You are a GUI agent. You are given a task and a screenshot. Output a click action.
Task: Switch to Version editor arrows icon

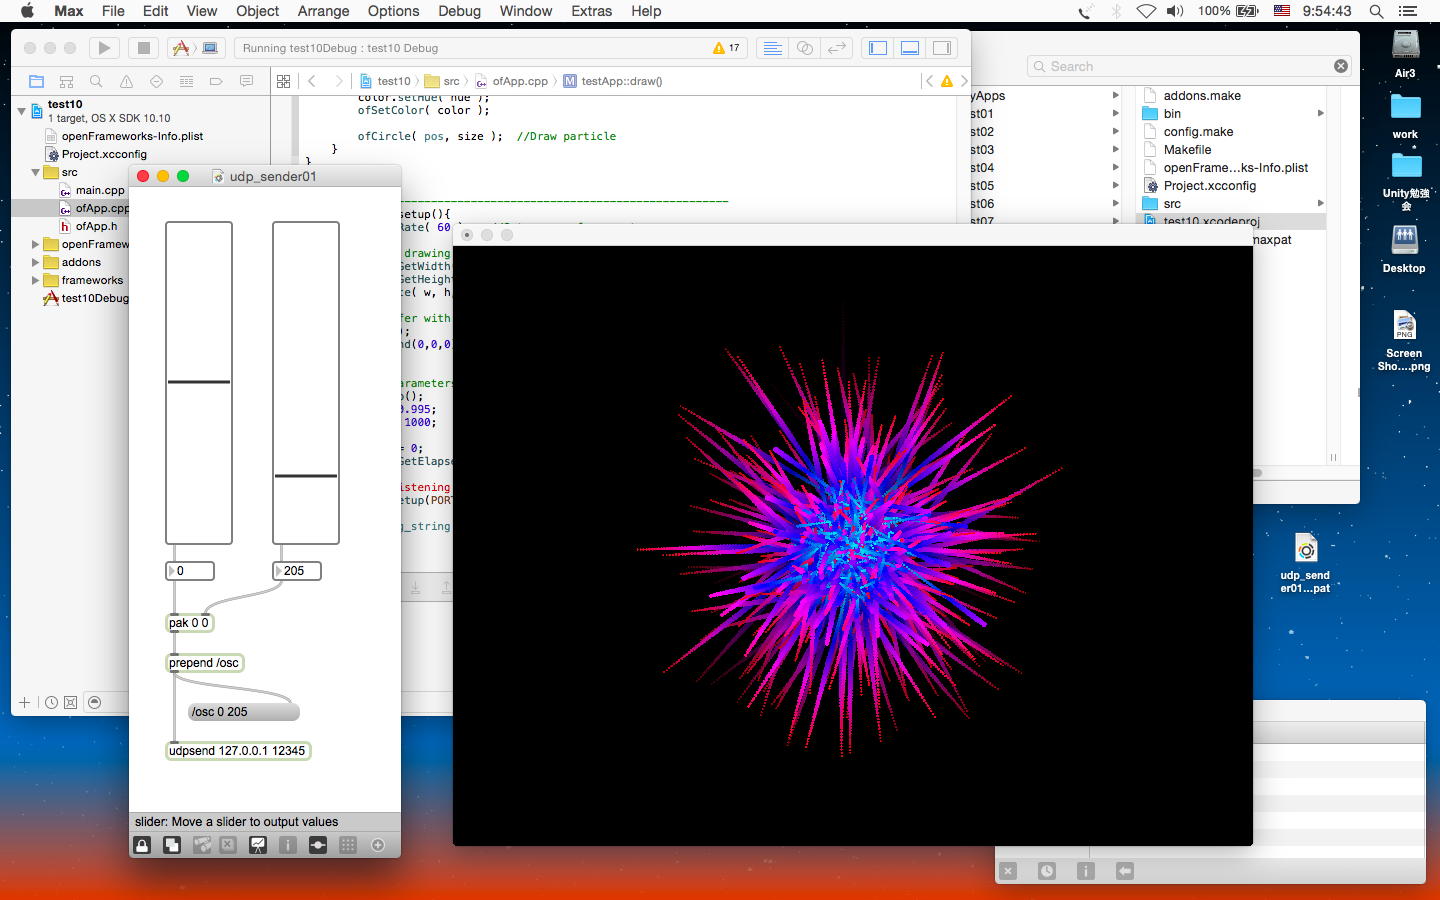pyautogui.click(x=837, y=48)
